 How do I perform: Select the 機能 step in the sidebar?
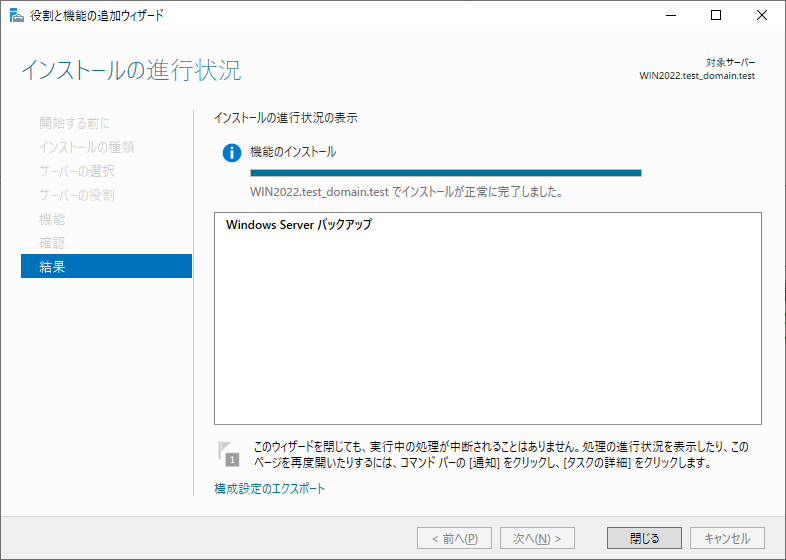(x=52, y=219)
